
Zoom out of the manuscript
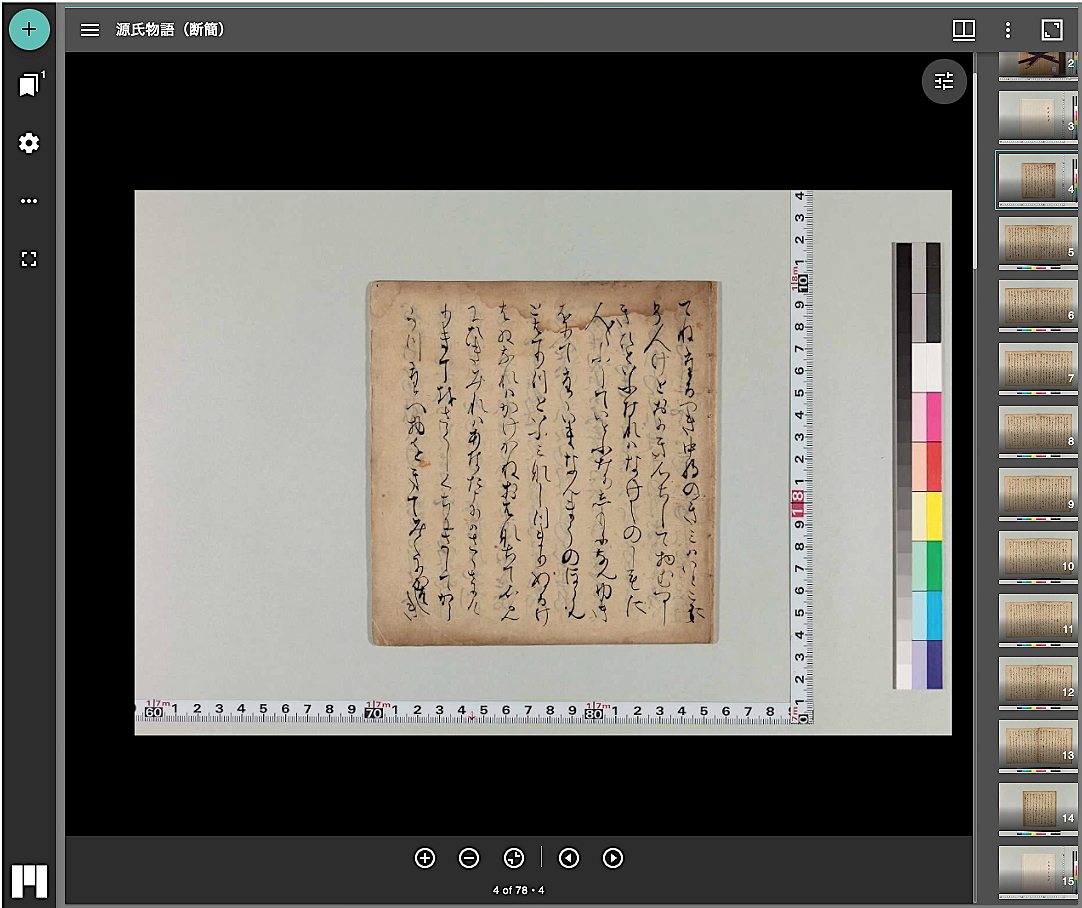tap(469, 858)
